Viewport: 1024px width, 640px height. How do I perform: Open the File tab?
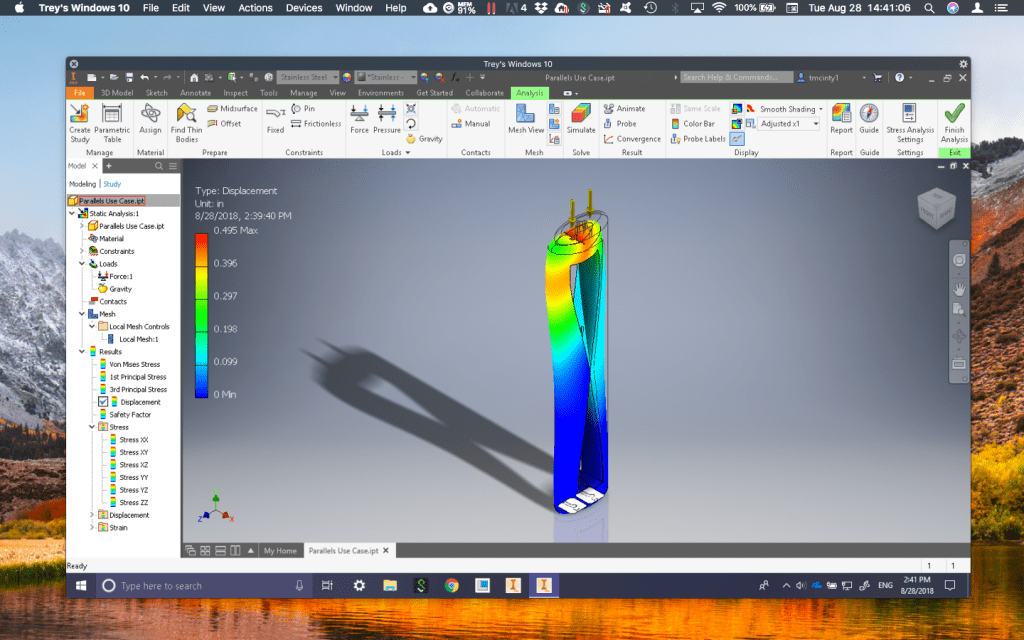80,93
